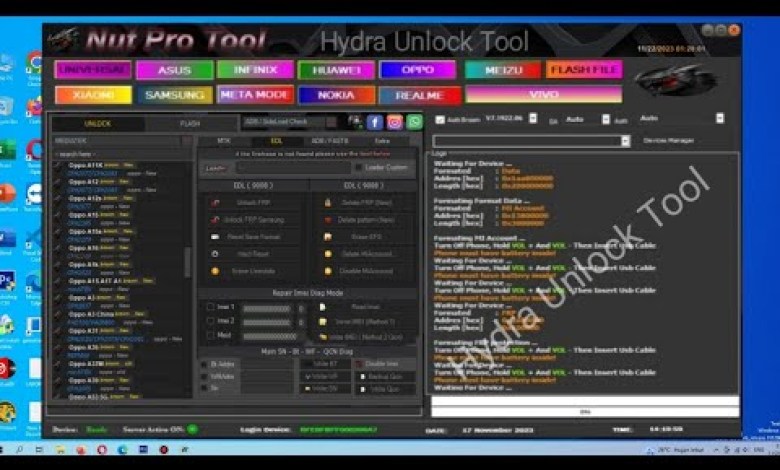Click the Delete FRP (New) lock icon
This screenshot has width=780, height=470.
pos(327,203)
